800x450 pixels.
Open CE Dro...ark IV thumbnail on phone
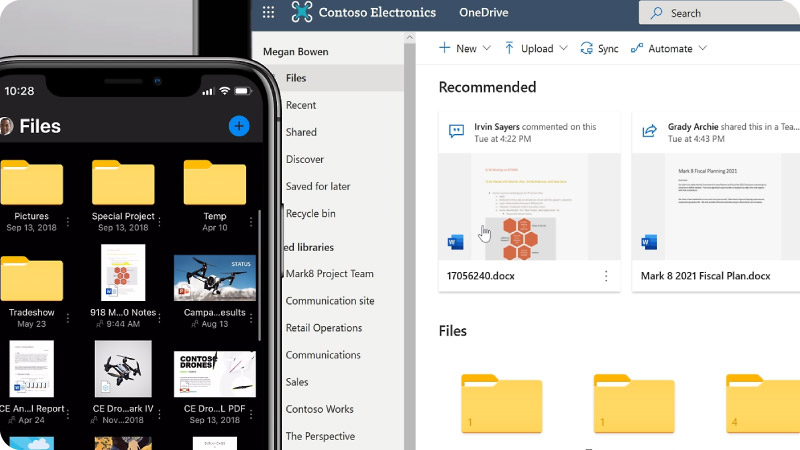point(123,368)
